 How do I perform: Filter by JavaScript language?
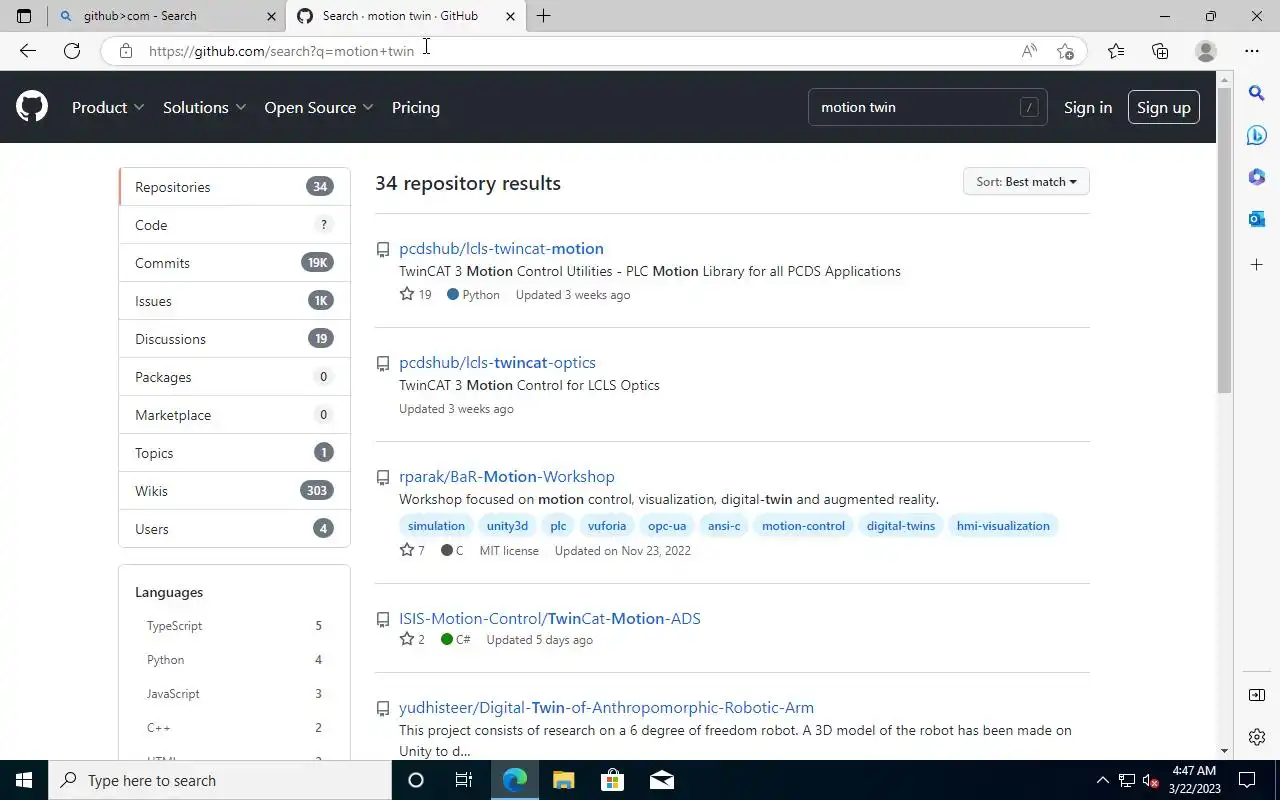coord(234,694)
